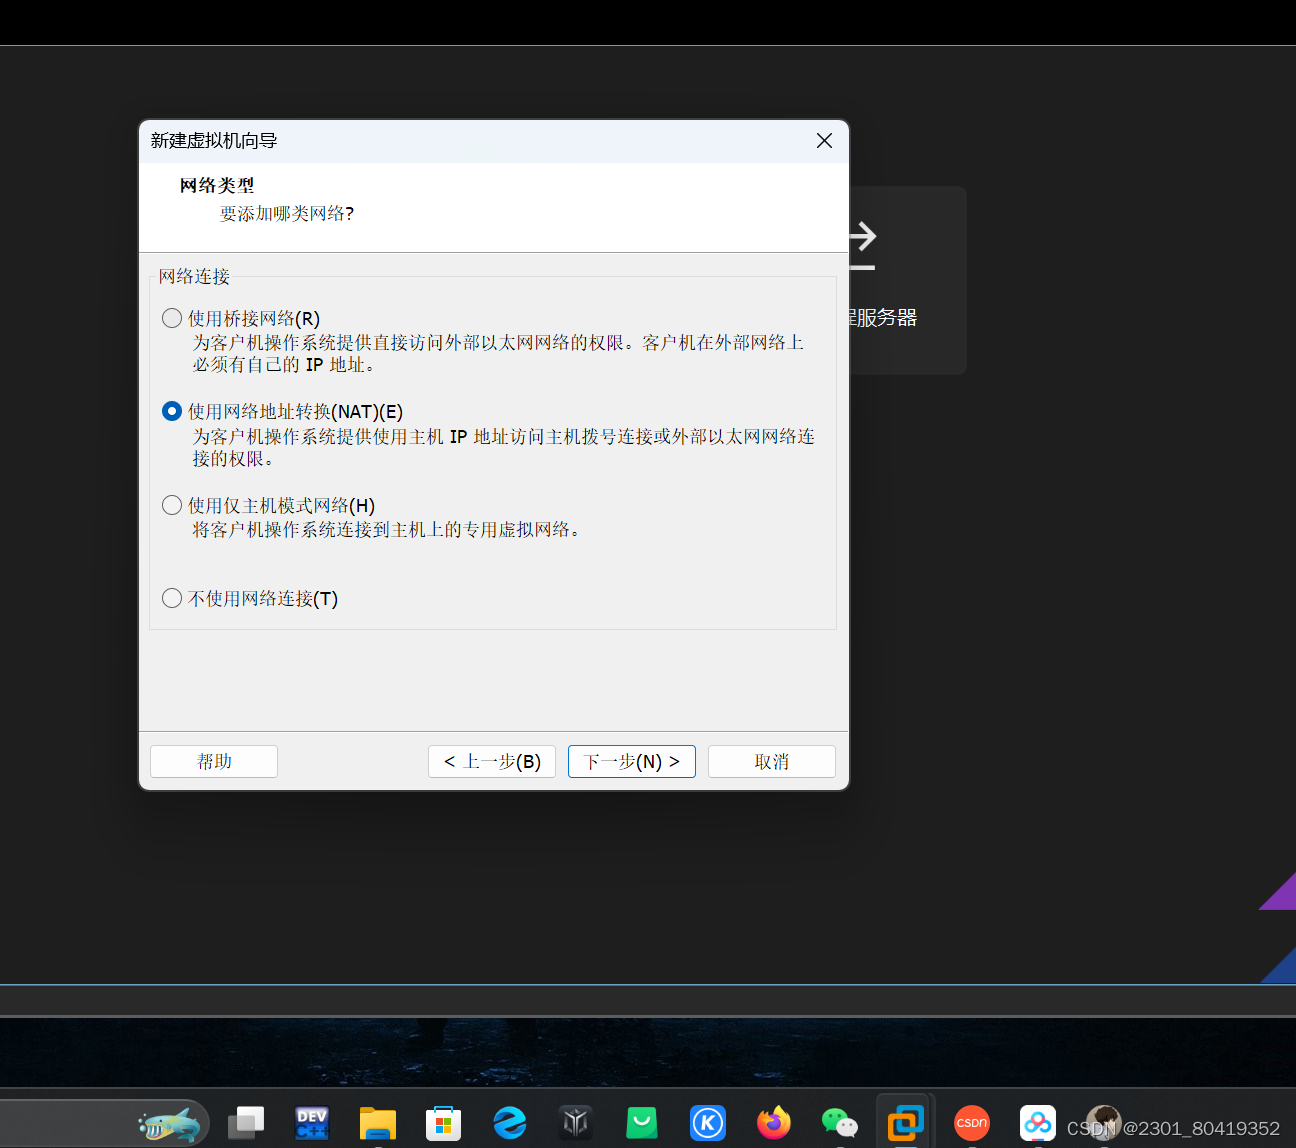Click the 要添加哪类网络? subtitle text
1296x1148 pixels.
(287, 213)
